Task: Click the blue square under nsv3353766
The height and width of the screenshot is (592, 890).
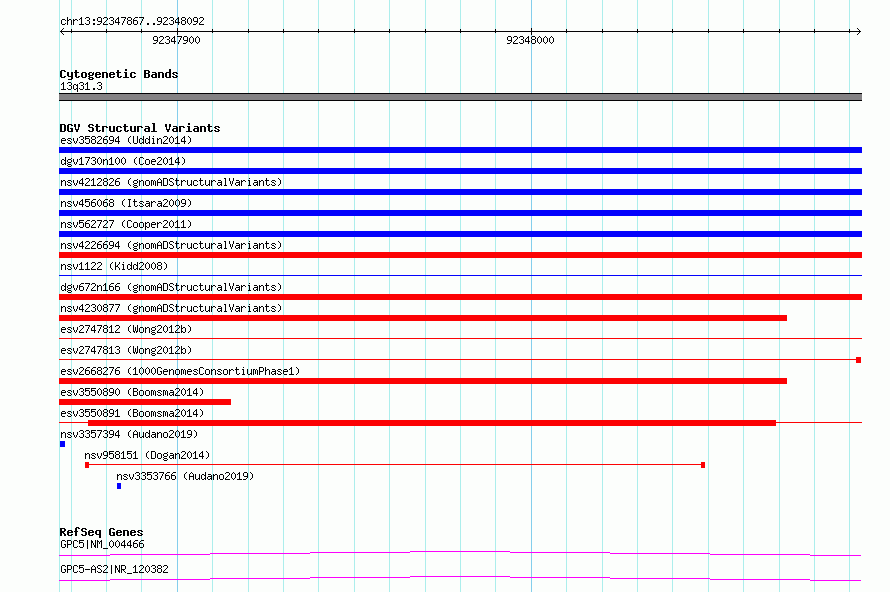Action: [x=119, y=486]
